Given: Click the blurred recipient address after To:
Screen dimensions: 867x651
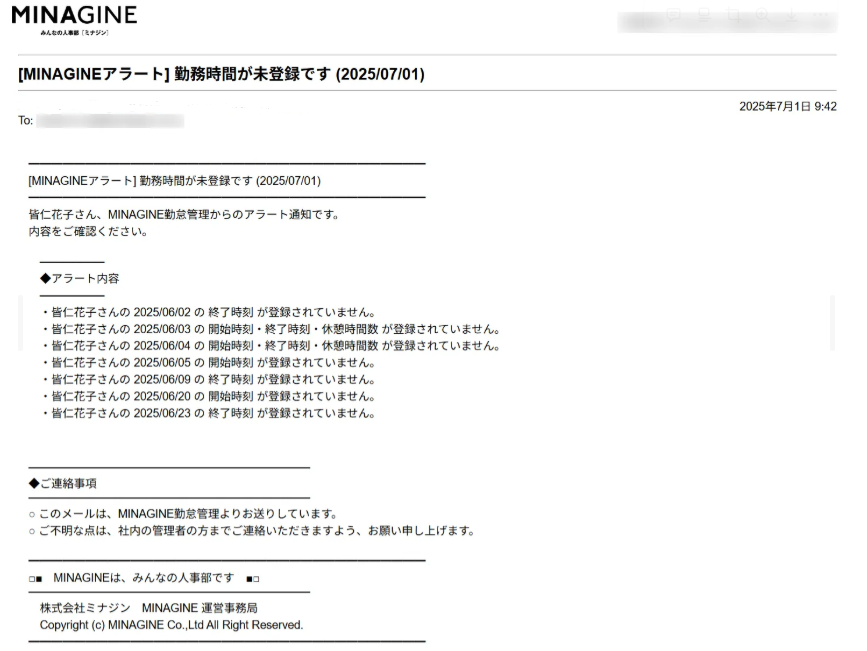Looking at the screenshot, I should pos(110,121).
